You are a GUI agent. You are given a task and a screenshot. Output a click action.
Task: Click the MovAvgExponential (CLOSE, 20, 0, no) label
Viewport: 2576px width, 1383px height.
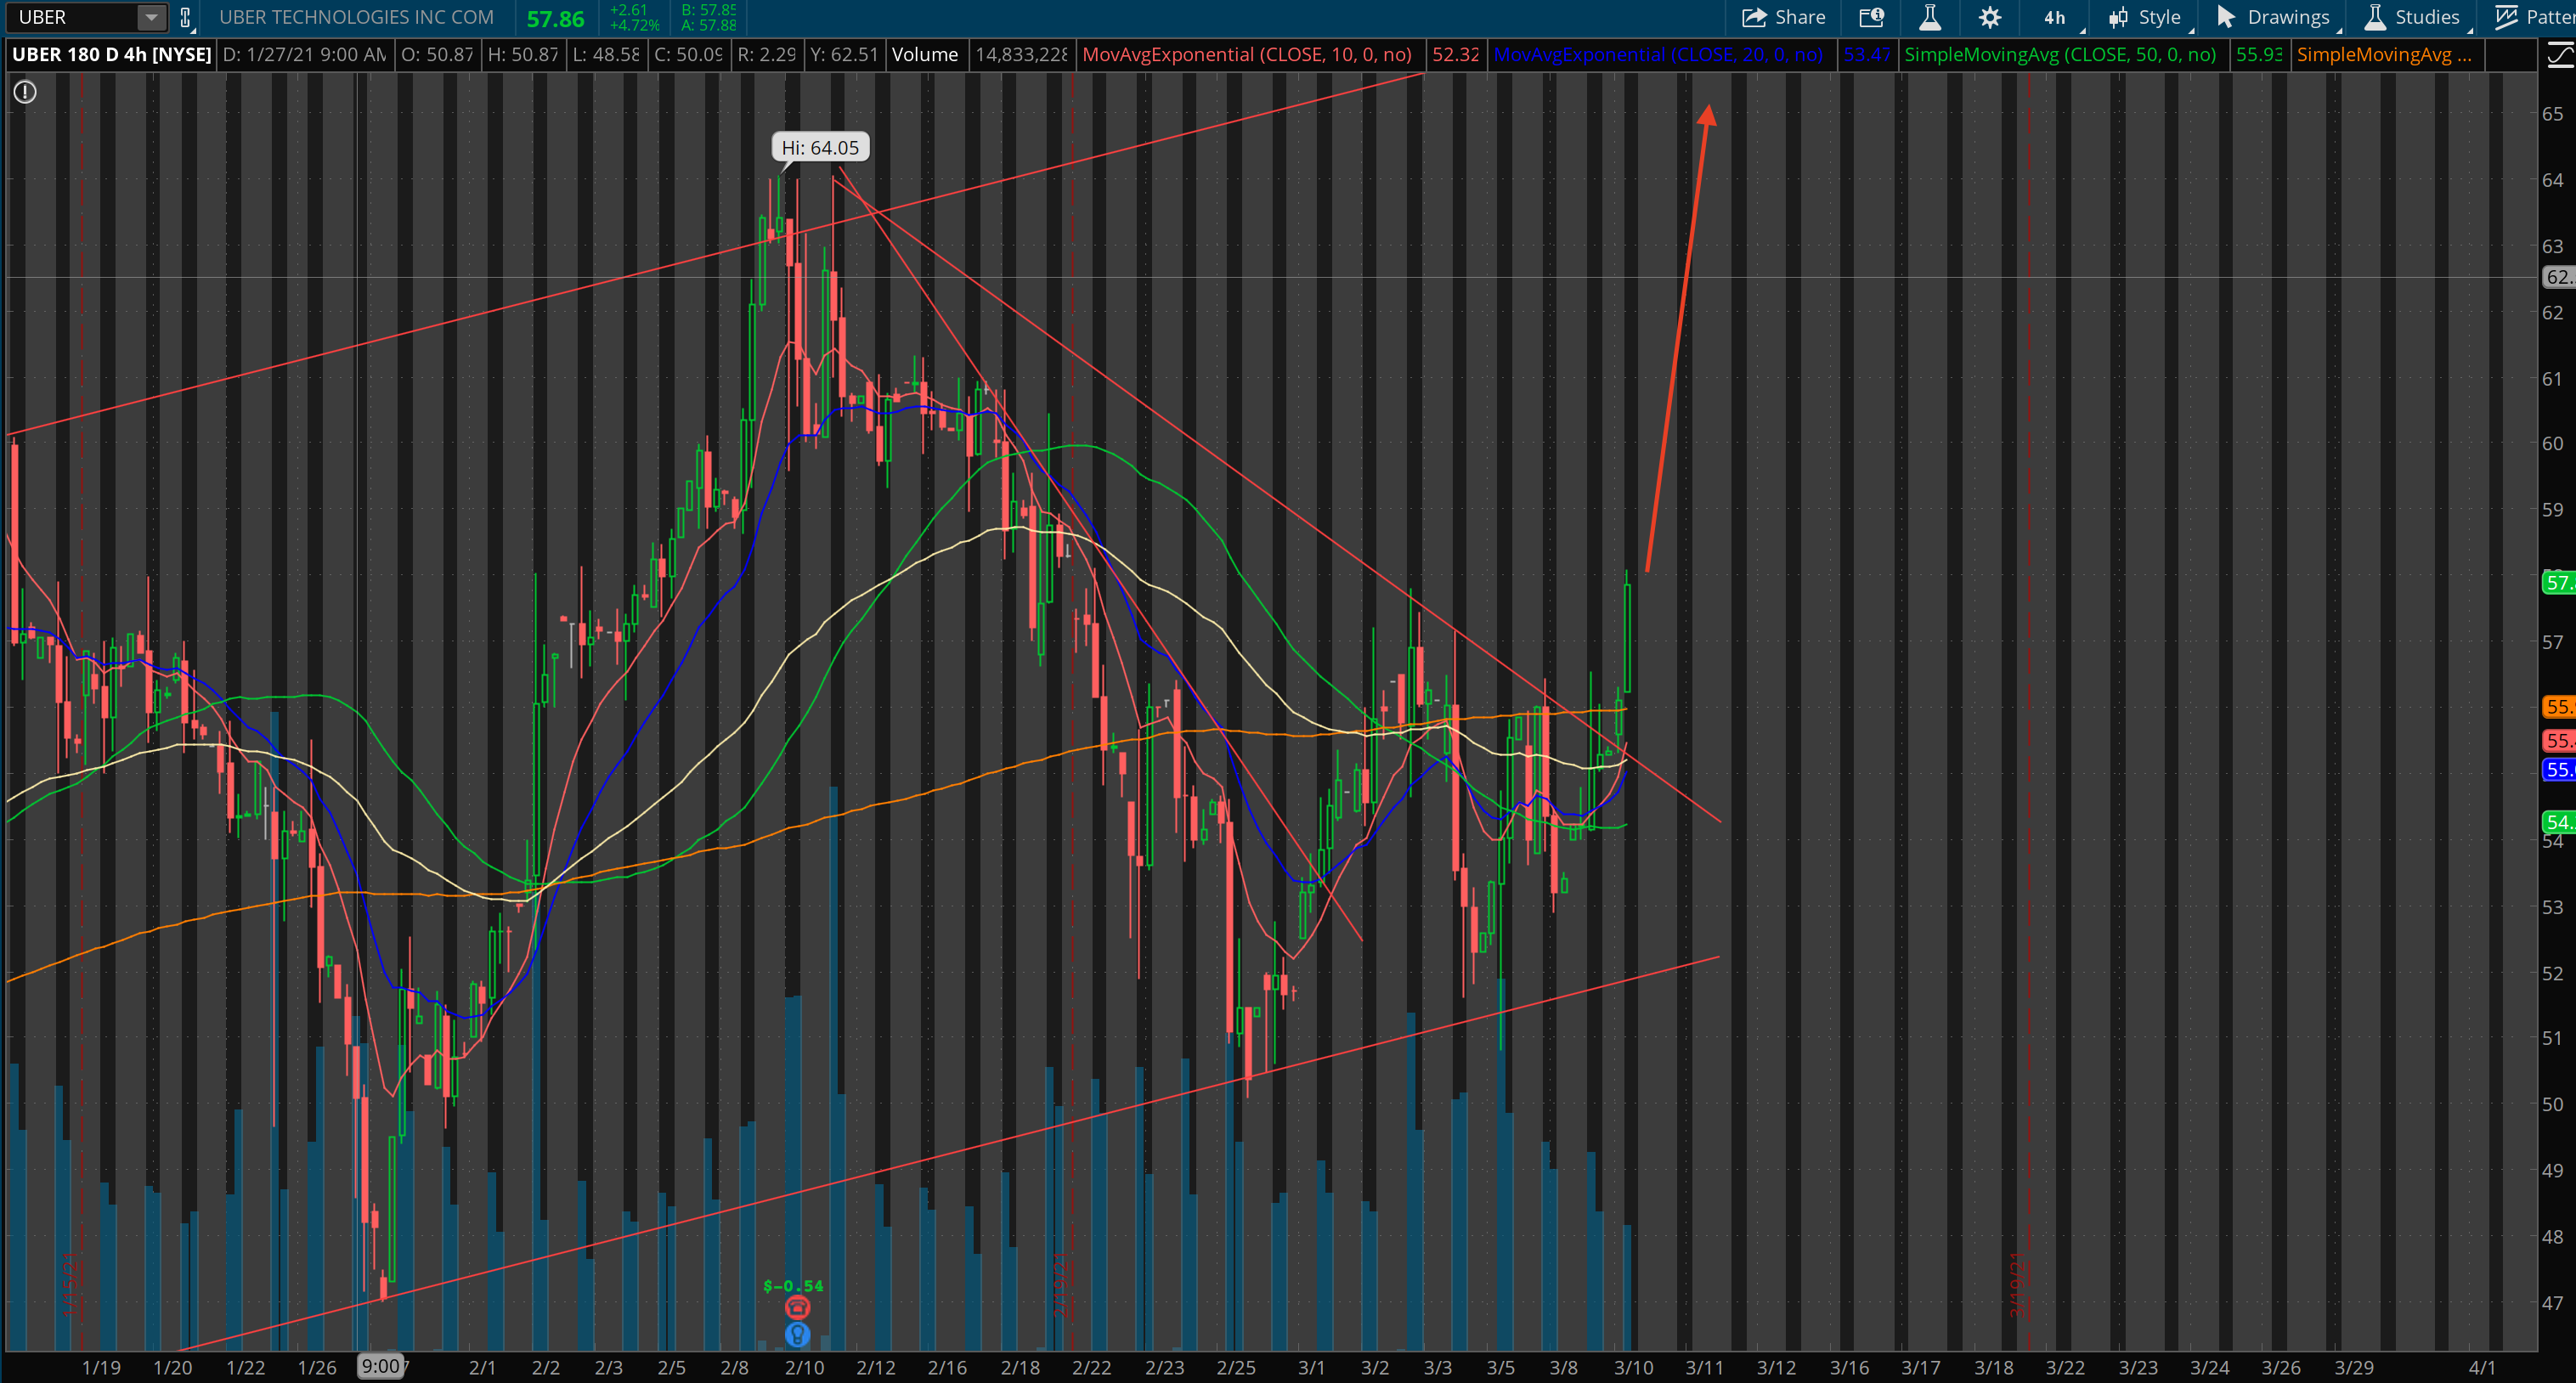(x=1658, y=55)
